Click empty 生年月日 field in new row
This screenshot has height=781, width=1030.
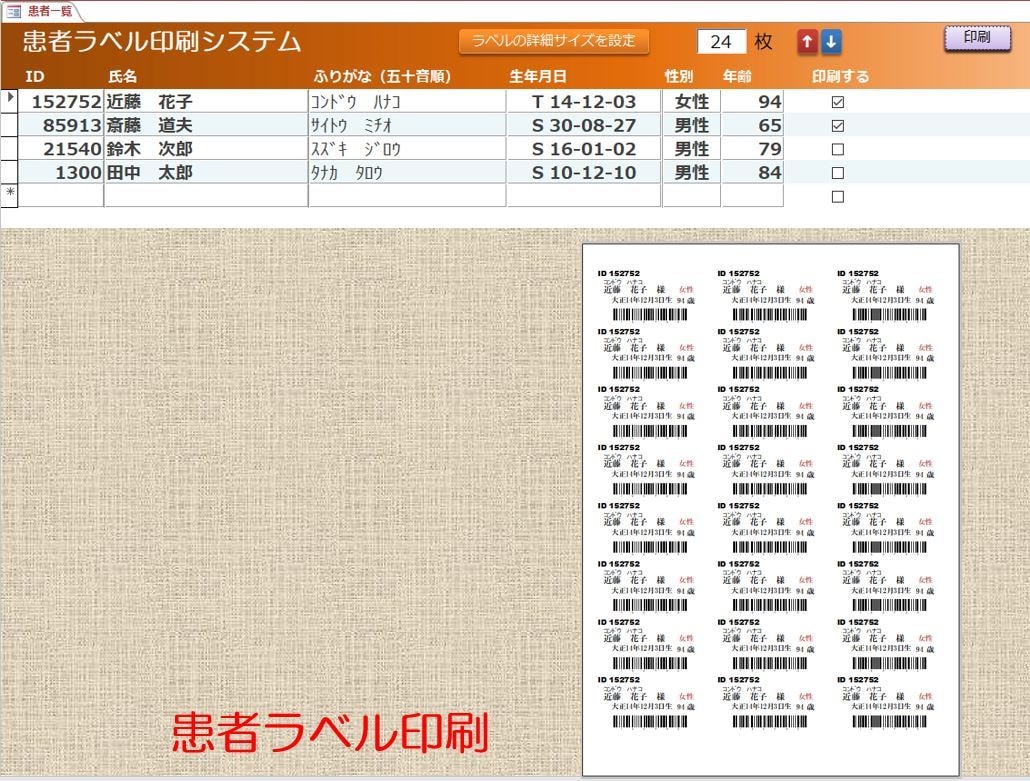[583, 196]
